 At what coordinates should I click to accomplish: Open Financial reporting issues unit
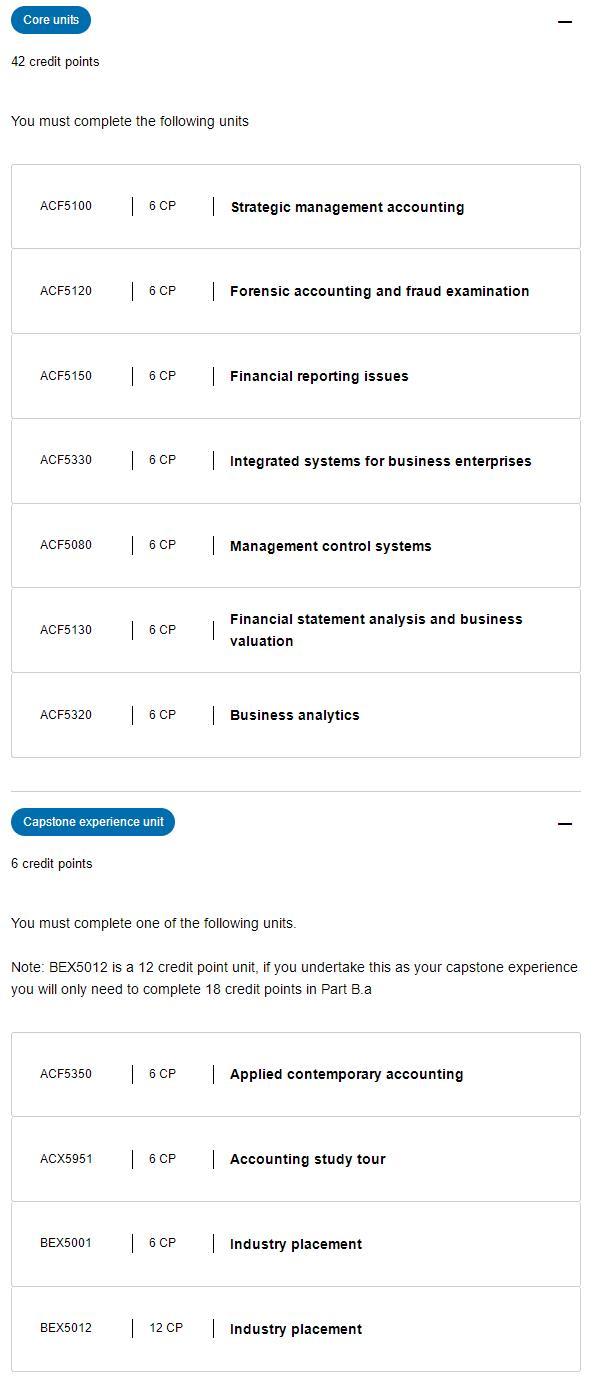tap(296, 376)
